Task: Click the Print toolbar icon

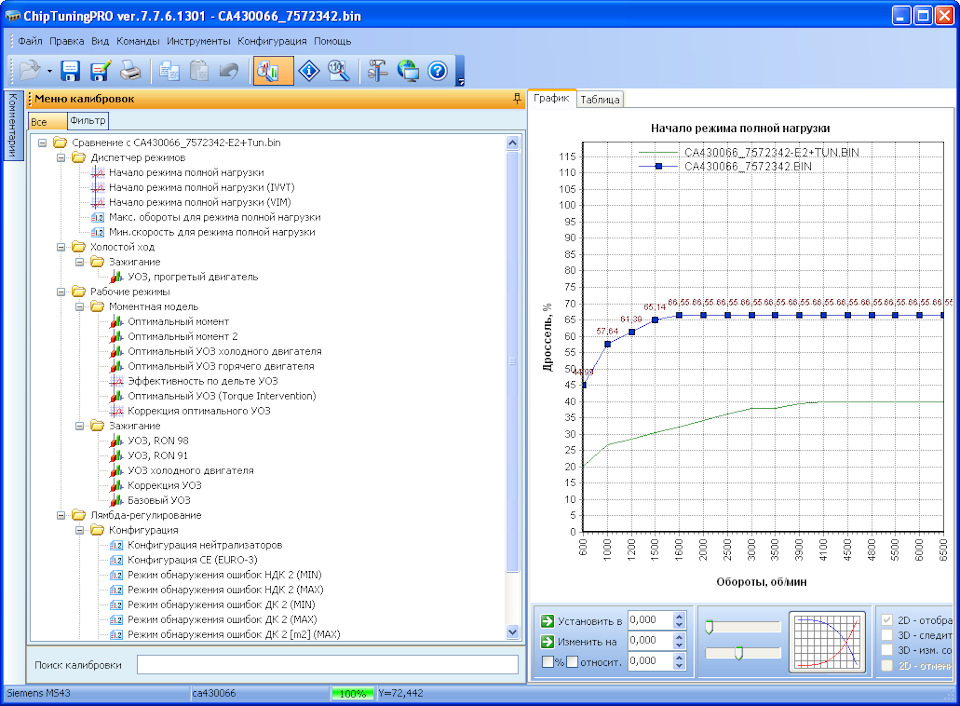Action: [130, 70]
